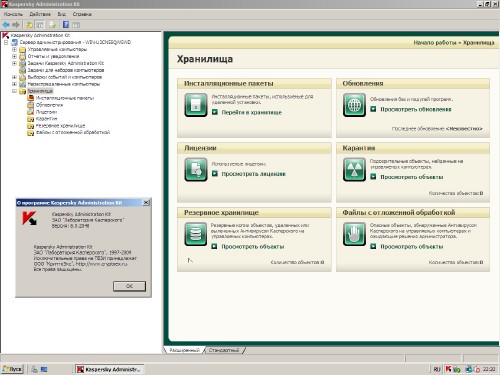This screenshot has width=500, height=375.
Task: Go back with the blue left arrow
Action: point(6,25)
